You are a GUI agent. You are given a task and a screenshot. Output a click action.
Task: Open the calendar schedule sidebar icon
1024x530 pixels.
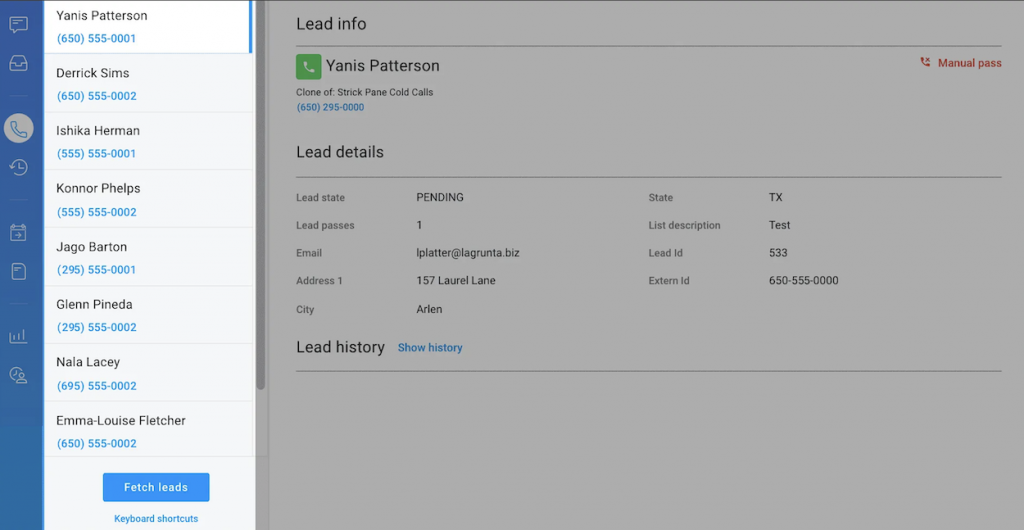click(18, 233)
